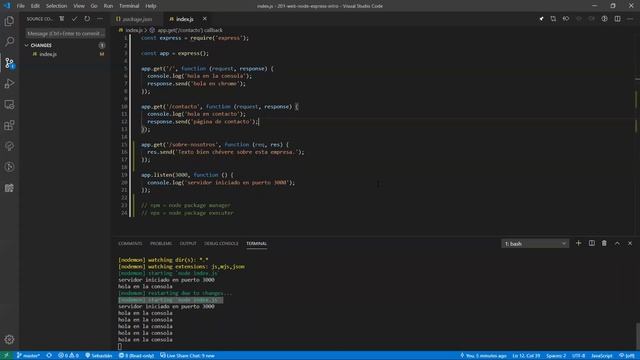Click Source Control view-as-tree icon
Screen dimensions: 640x360
pos(62,19)
